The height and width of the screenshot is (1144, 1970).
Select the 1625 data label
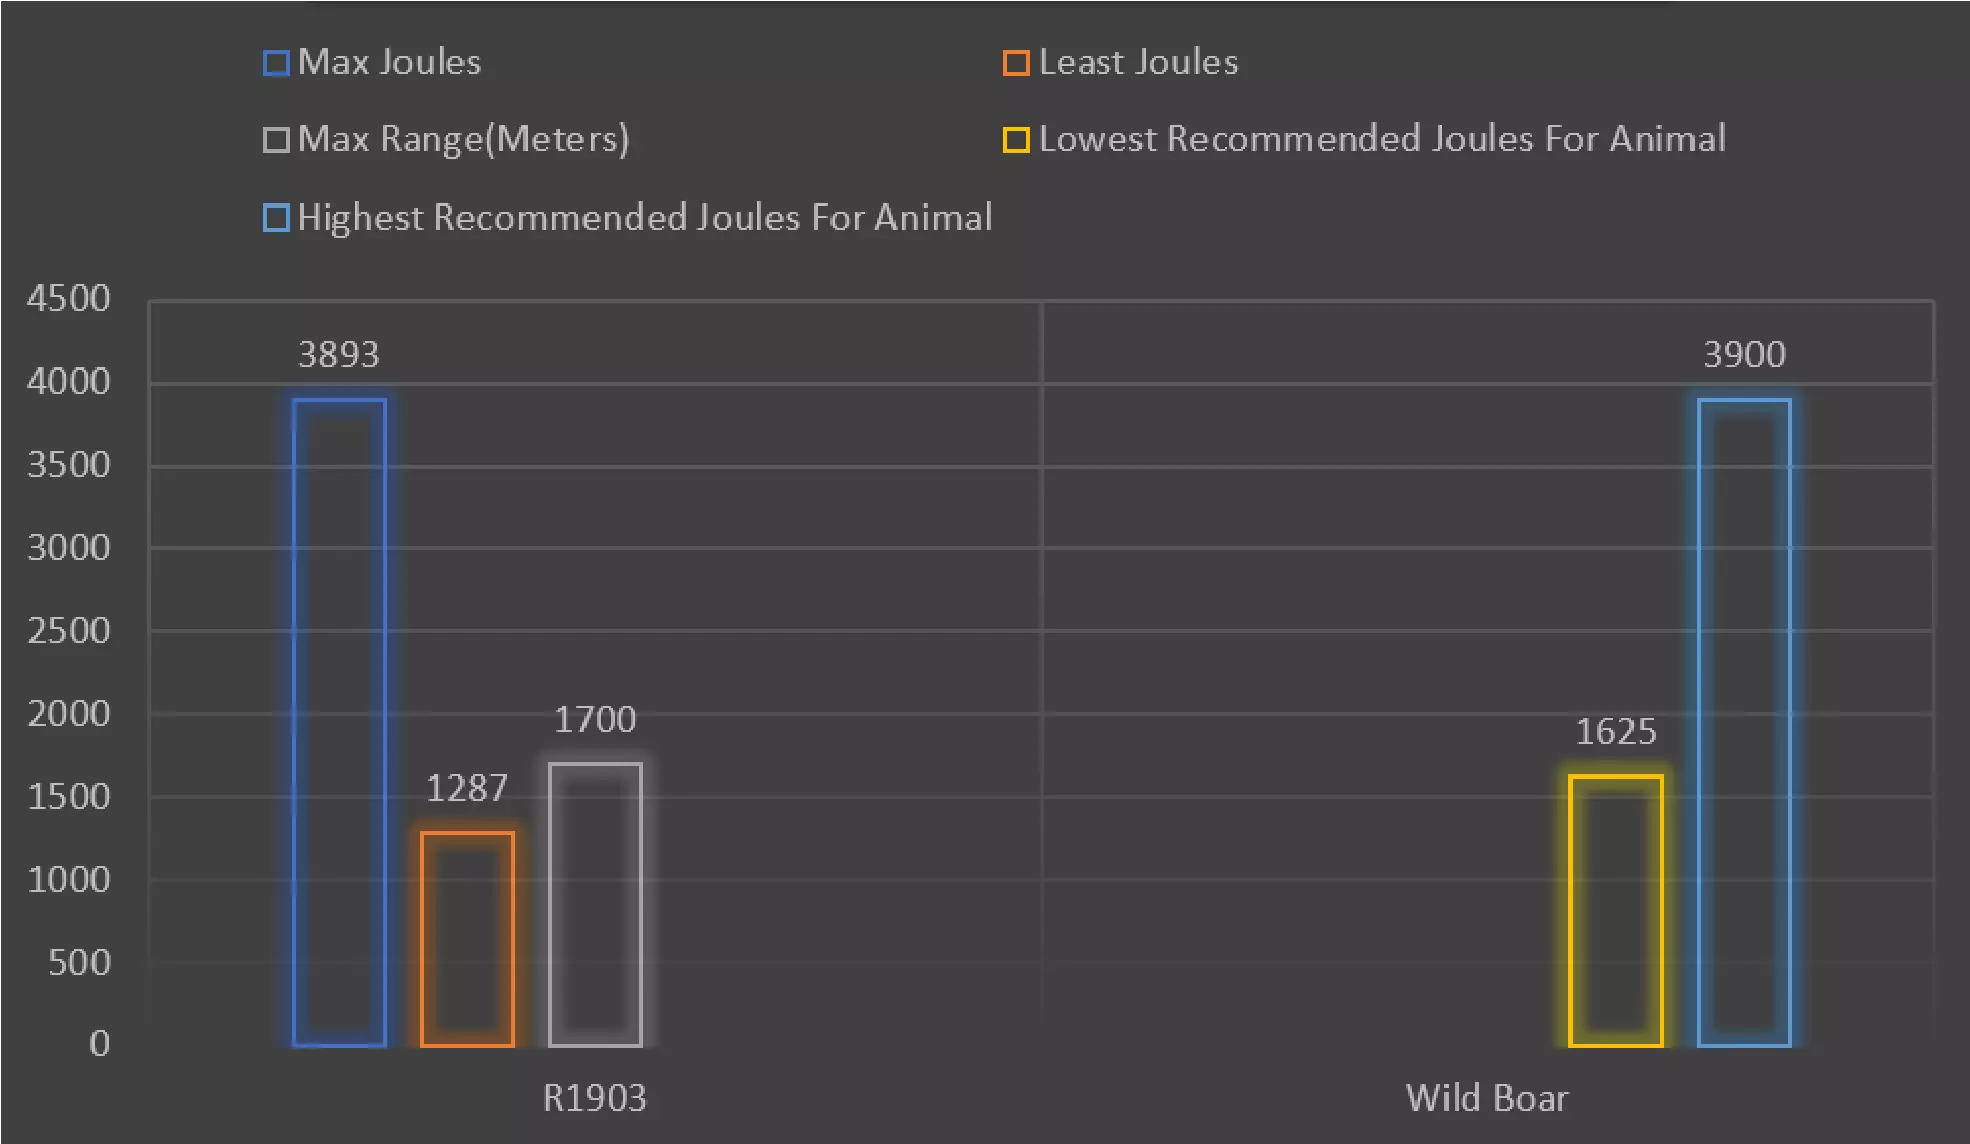pos(1615,732)
